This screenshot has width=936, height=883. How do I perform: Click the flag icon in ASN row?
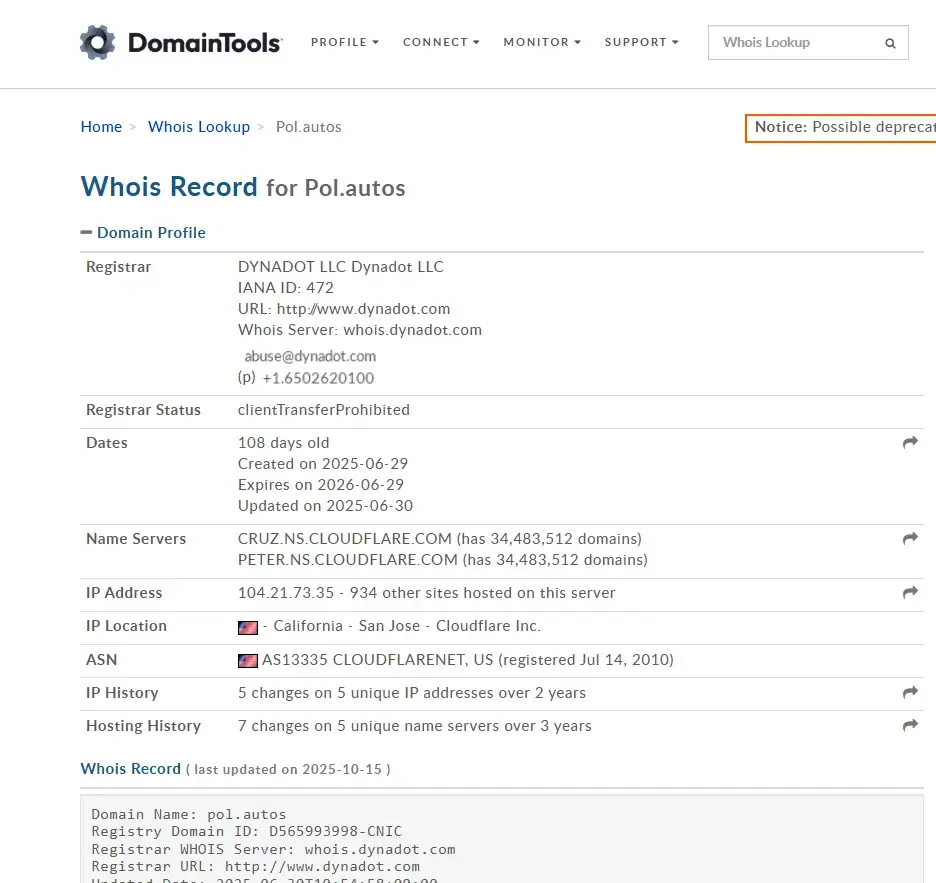(248, 660)
